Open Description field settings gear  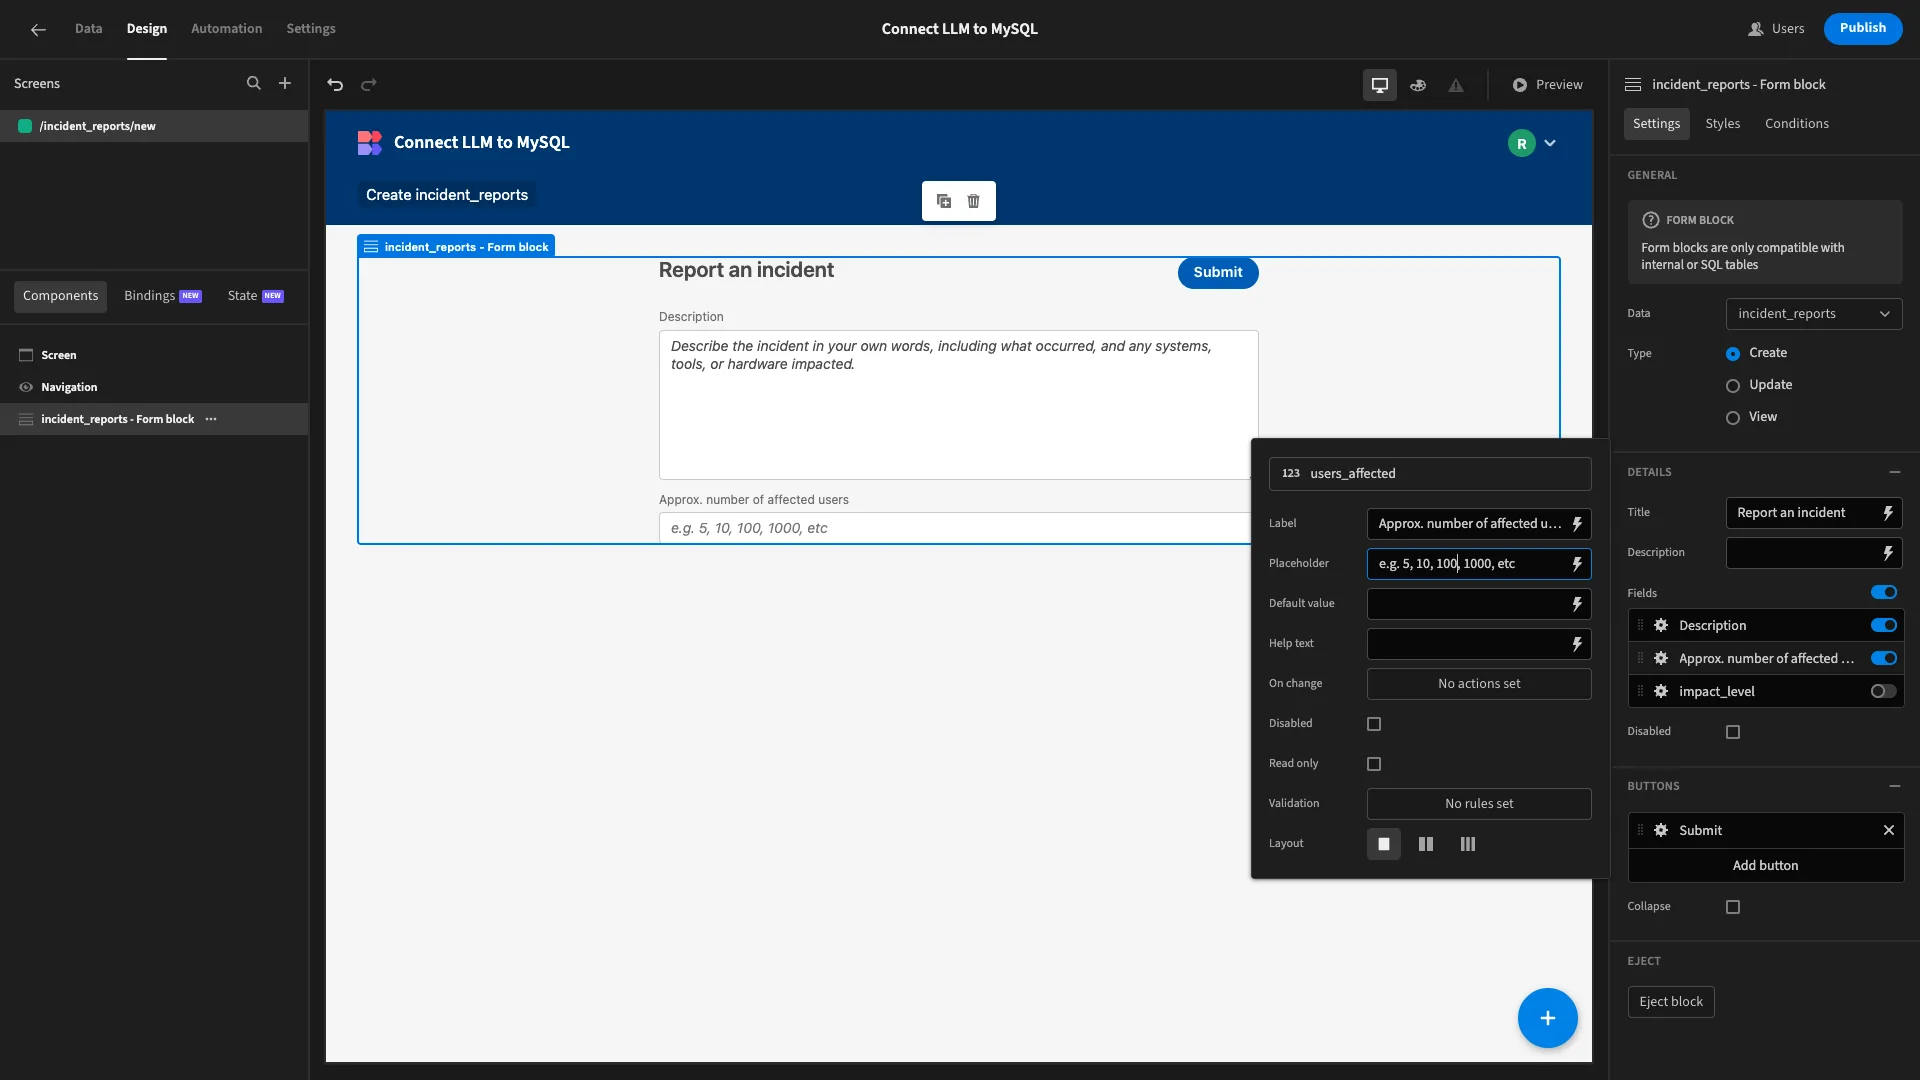click(1661, 625)
